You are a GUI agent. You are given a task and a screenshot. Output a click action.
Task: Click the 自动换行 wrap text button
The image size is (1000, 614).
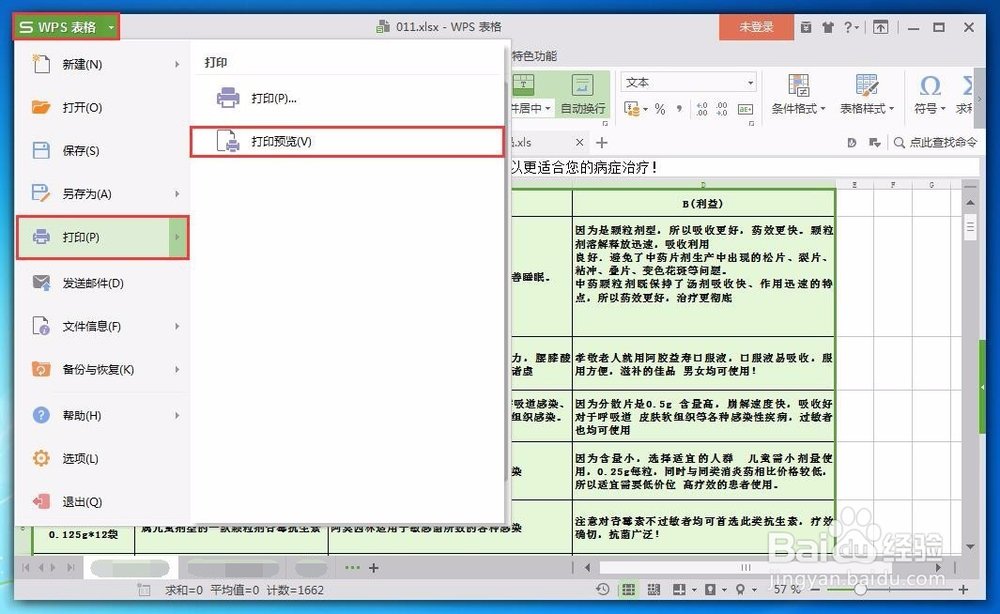click(x=583, y=94)
